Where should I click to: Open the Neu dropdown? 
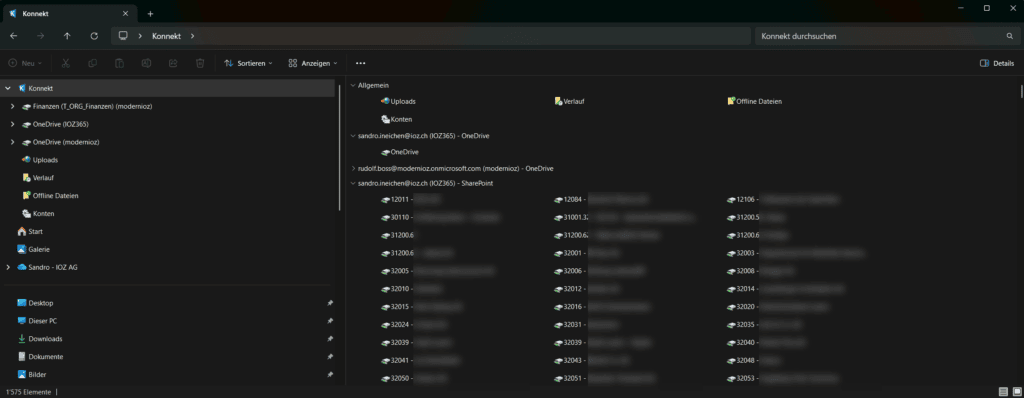pos(25,63)
